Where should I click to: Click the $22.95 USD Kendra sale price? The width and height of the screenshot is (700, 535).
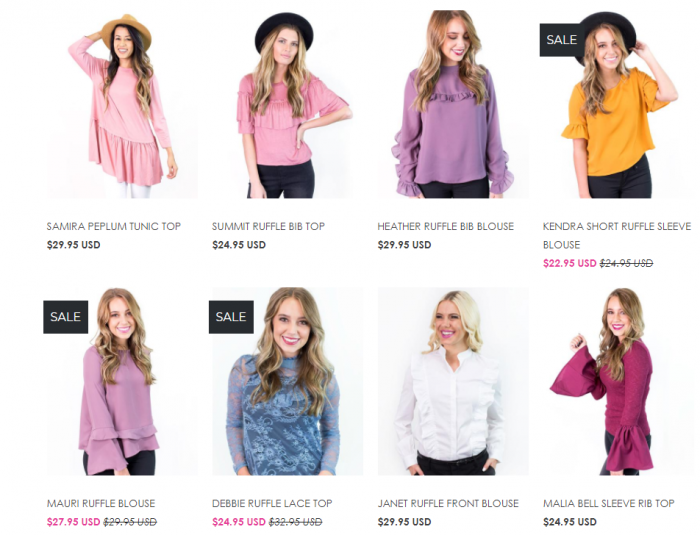[x=570, y=263]
